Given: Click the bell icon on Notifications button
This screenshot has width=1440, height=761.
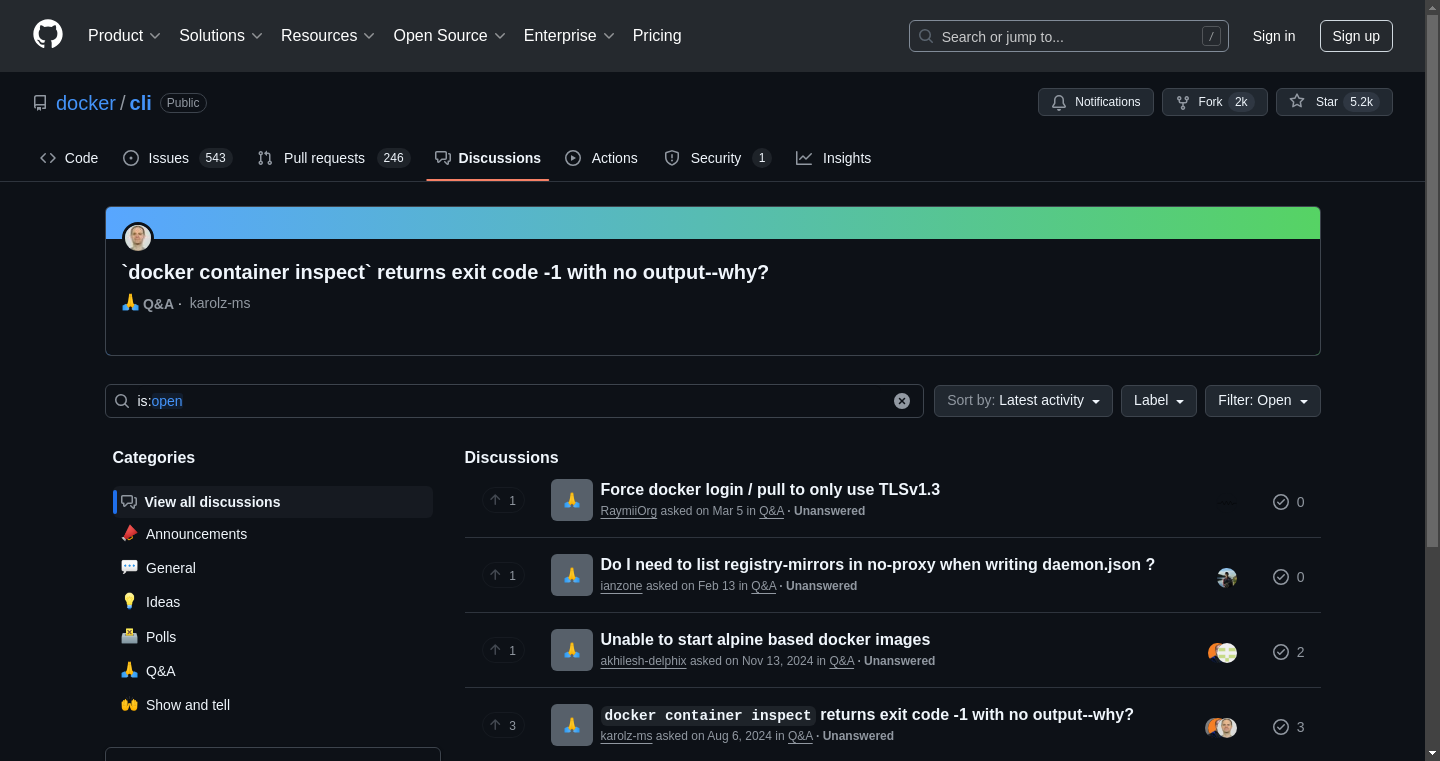Looking at the screenshot, I should (1059, 102).
